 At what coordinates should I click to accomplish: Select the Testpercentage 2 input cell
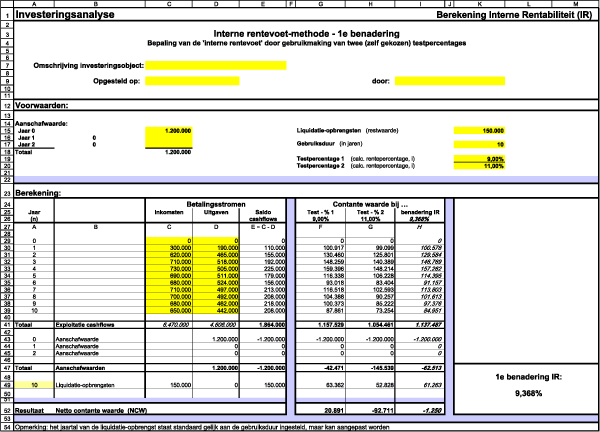[479, 166]
